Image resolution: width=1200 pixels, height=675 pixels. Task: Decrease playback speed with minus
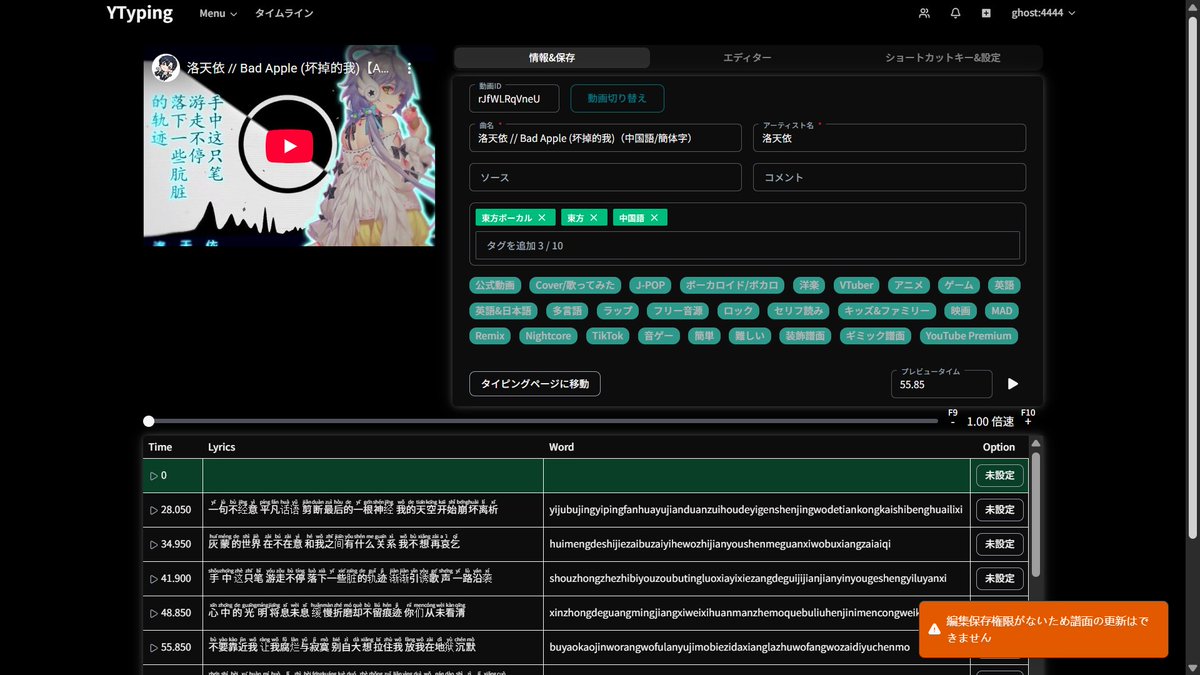tap(952, 421)
